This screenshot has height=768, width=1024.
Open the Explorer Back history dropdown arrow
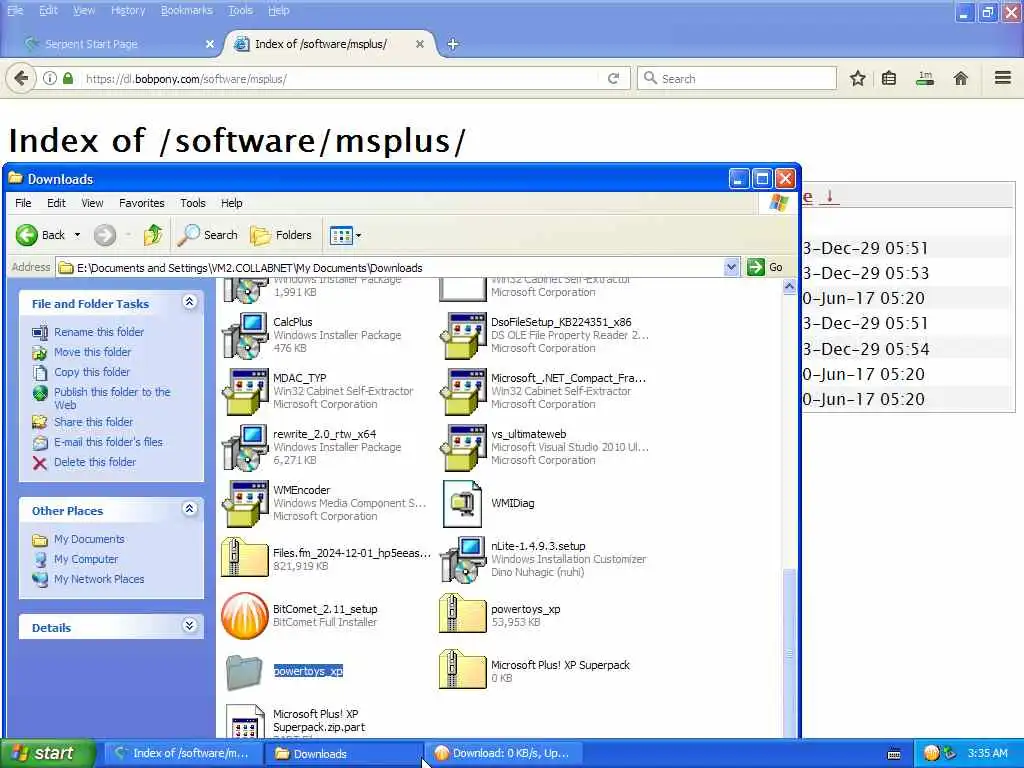click(x=77, y=235)
